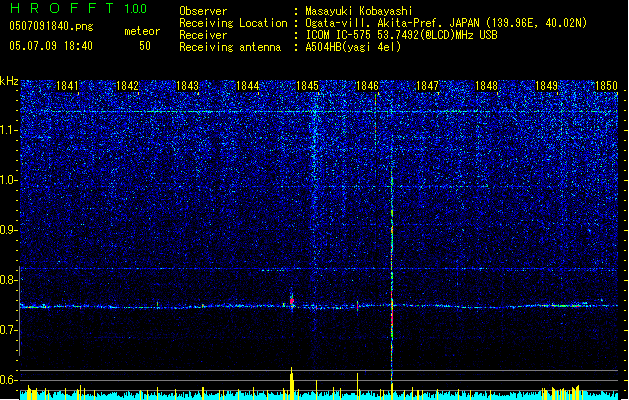Click the 1850 time axis marker
Viewport: 629px width, 400px height.
point(606,86)
